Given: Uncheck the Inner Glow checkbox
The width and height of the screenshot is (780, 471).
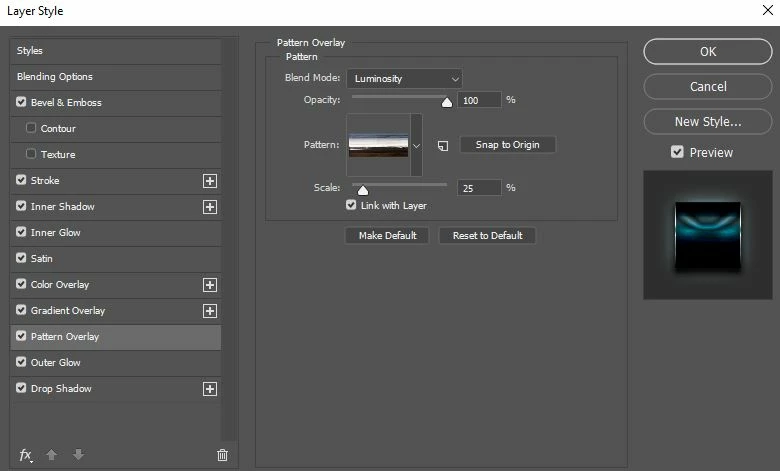Looking at the screenshot, I should (21, 232).
